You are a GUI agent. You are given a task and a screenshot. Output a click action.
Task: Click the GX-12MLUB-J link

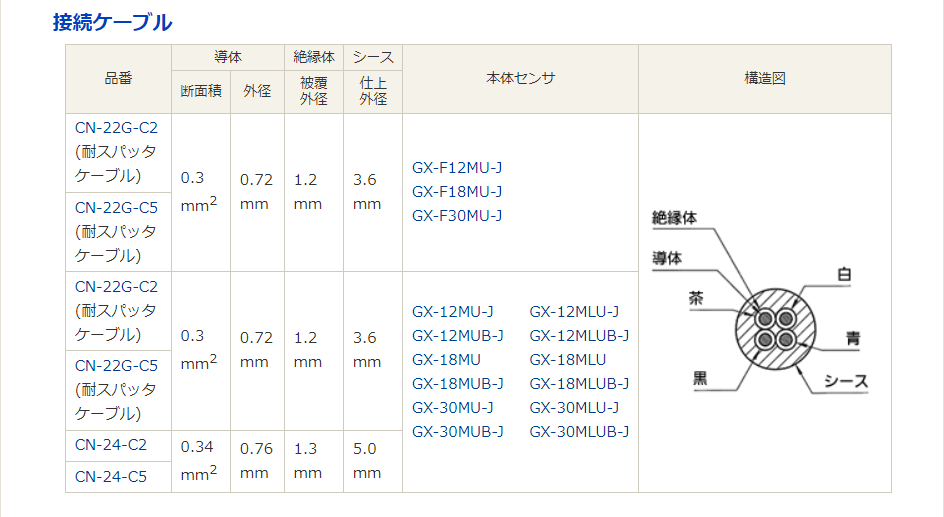[579, 336]
